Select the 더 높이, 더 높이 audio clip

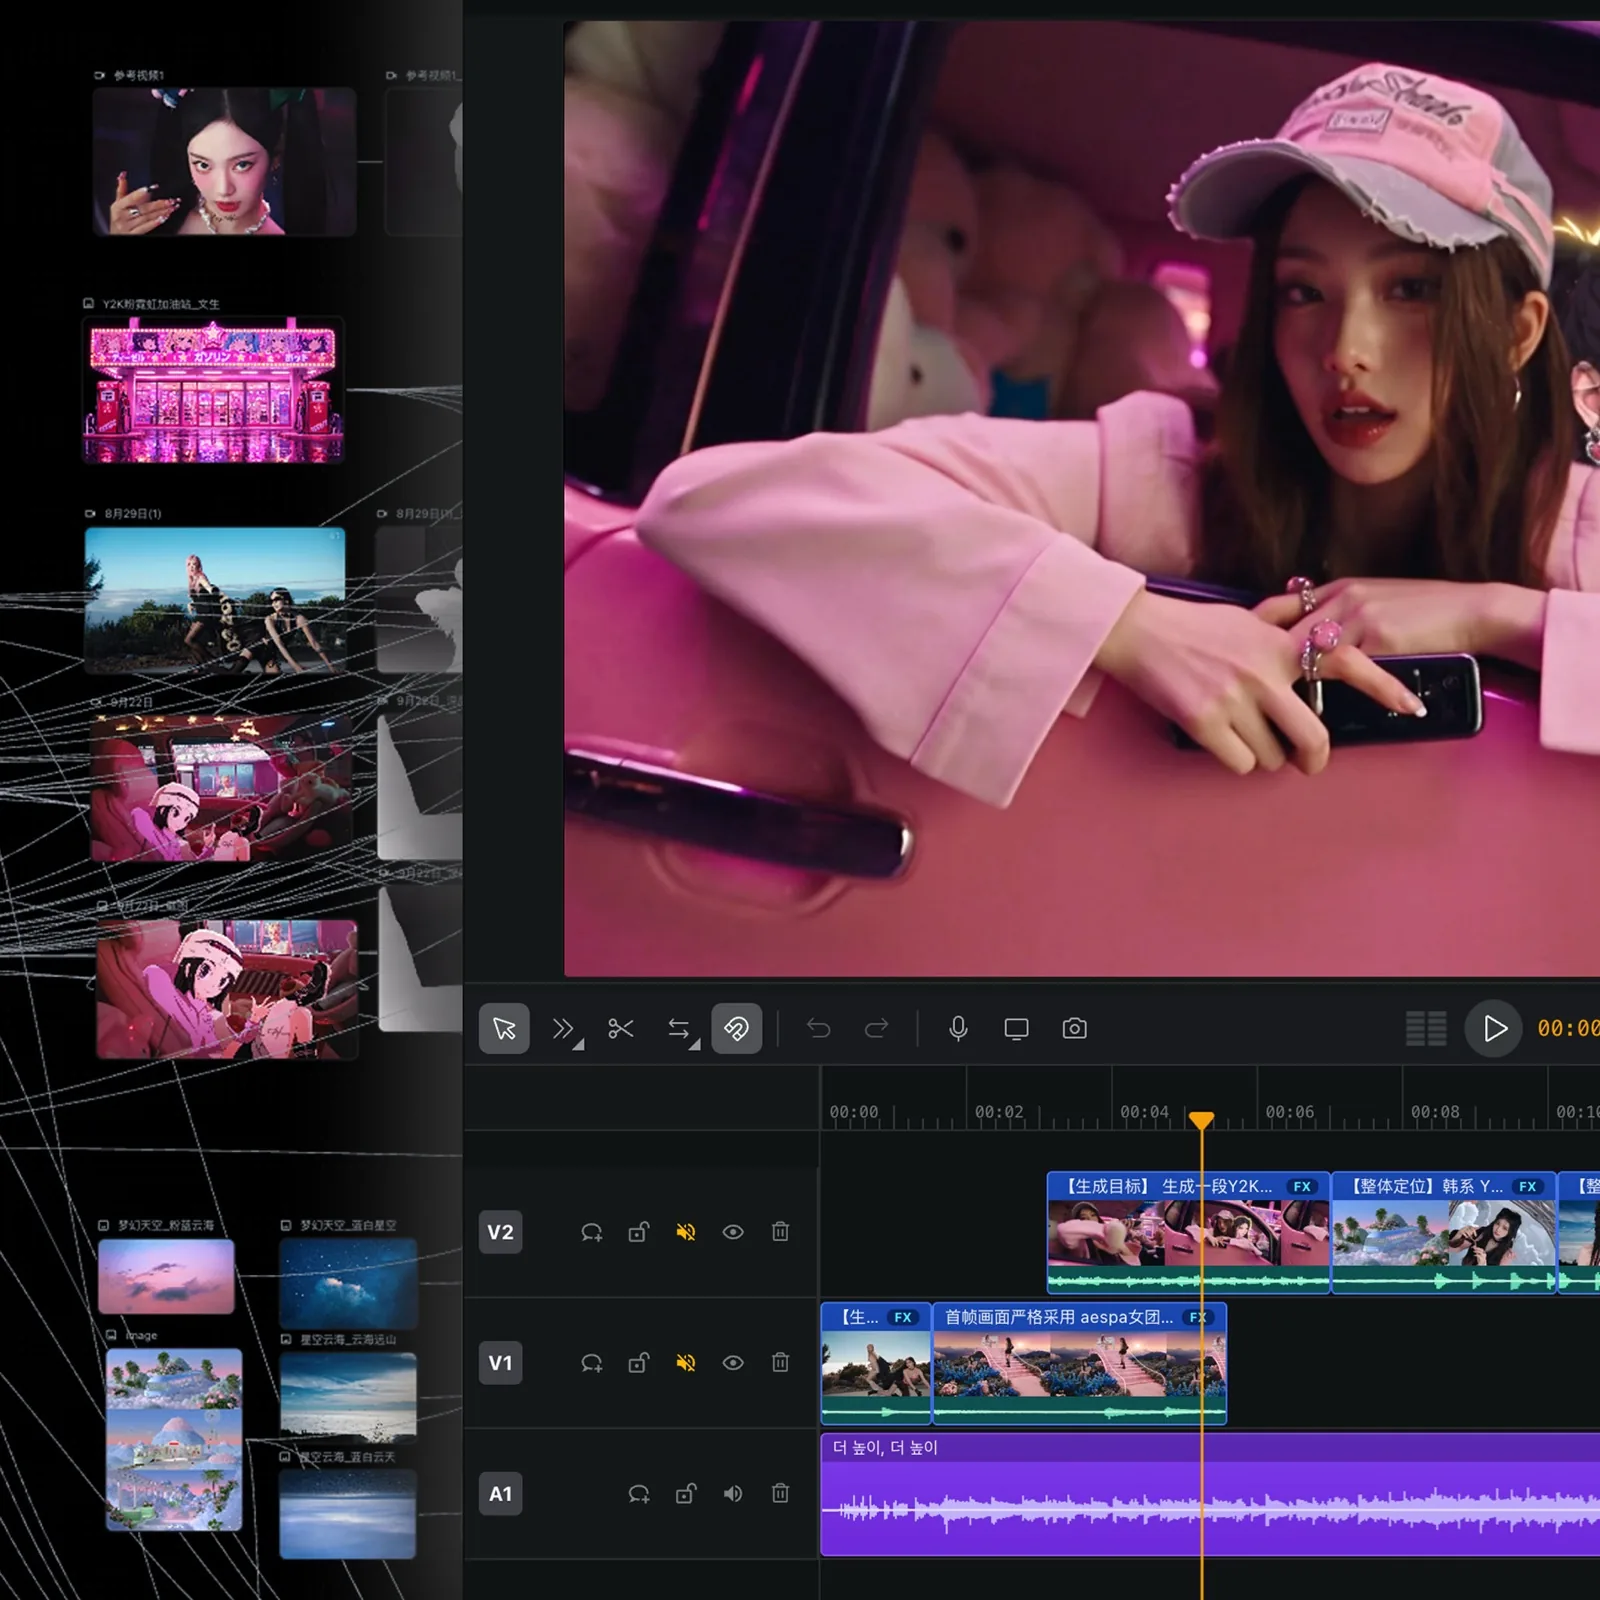pos(1210,1495)
